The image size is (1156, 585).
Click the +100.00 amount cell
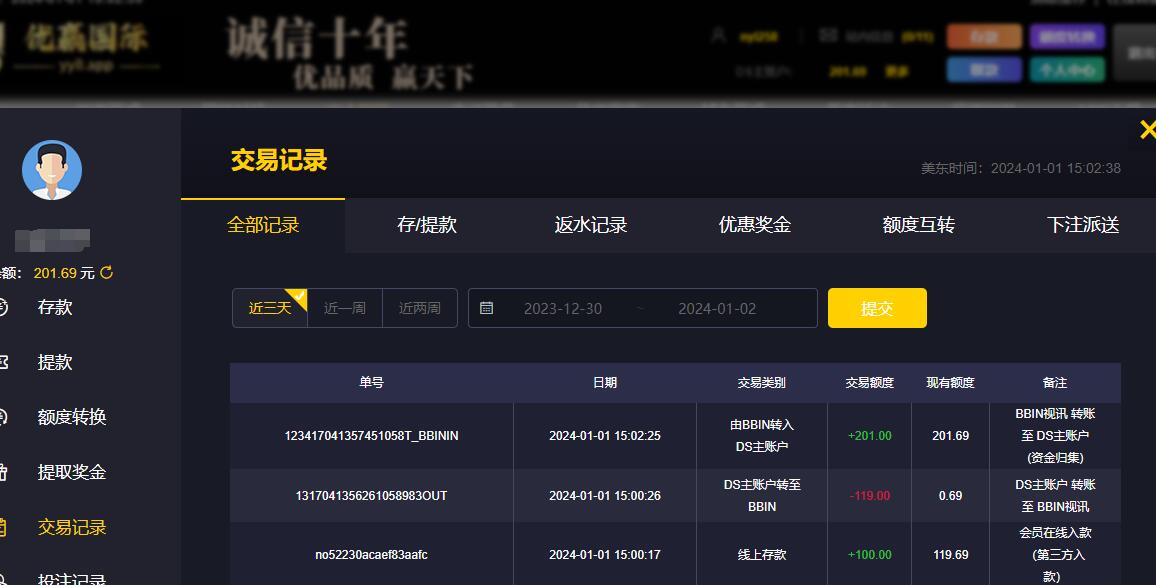point(869,554)
